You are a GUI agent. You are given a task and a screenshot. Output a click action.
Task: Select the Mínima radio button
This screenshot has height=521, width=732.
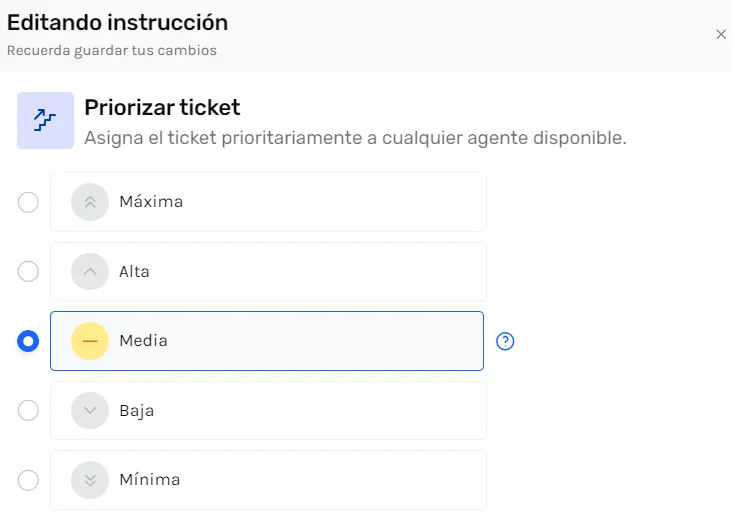pyautogui.click(x=29, y=480)
